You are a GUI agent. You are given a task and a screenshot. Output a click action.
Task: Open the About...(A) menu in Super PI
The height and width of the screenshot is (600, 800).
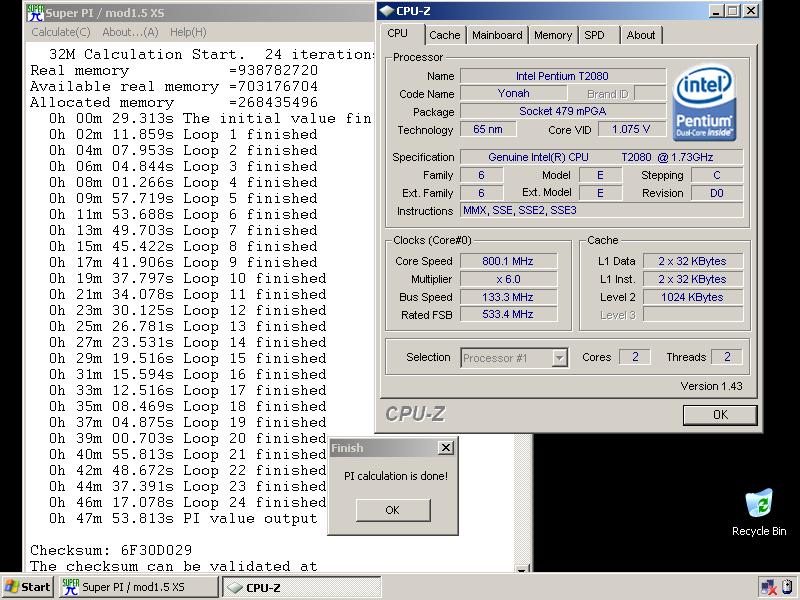pos(130,32)
